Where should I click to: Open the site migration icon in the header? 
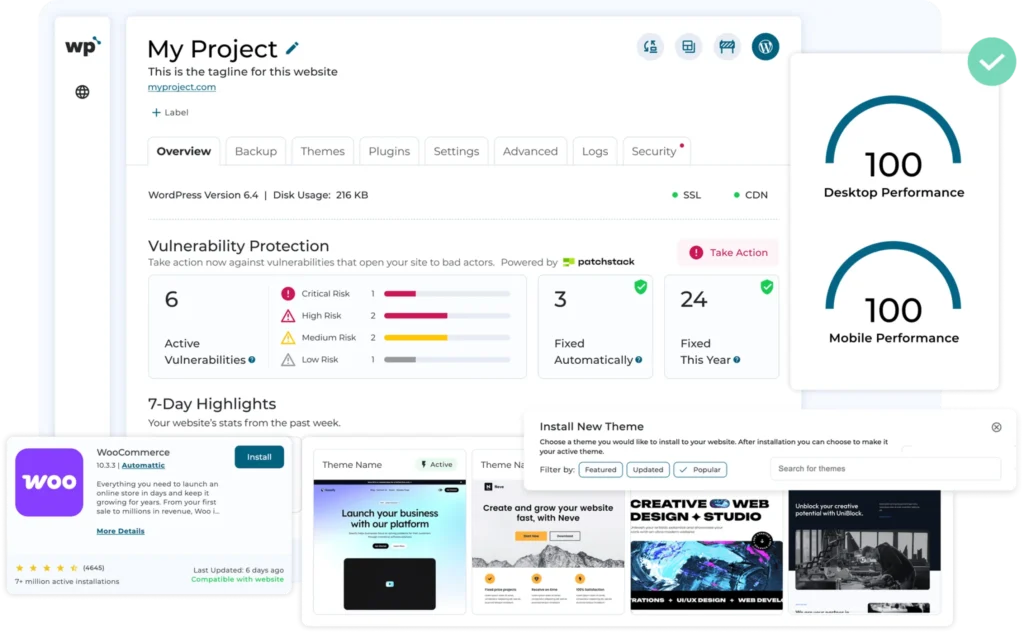click(650, 46)
